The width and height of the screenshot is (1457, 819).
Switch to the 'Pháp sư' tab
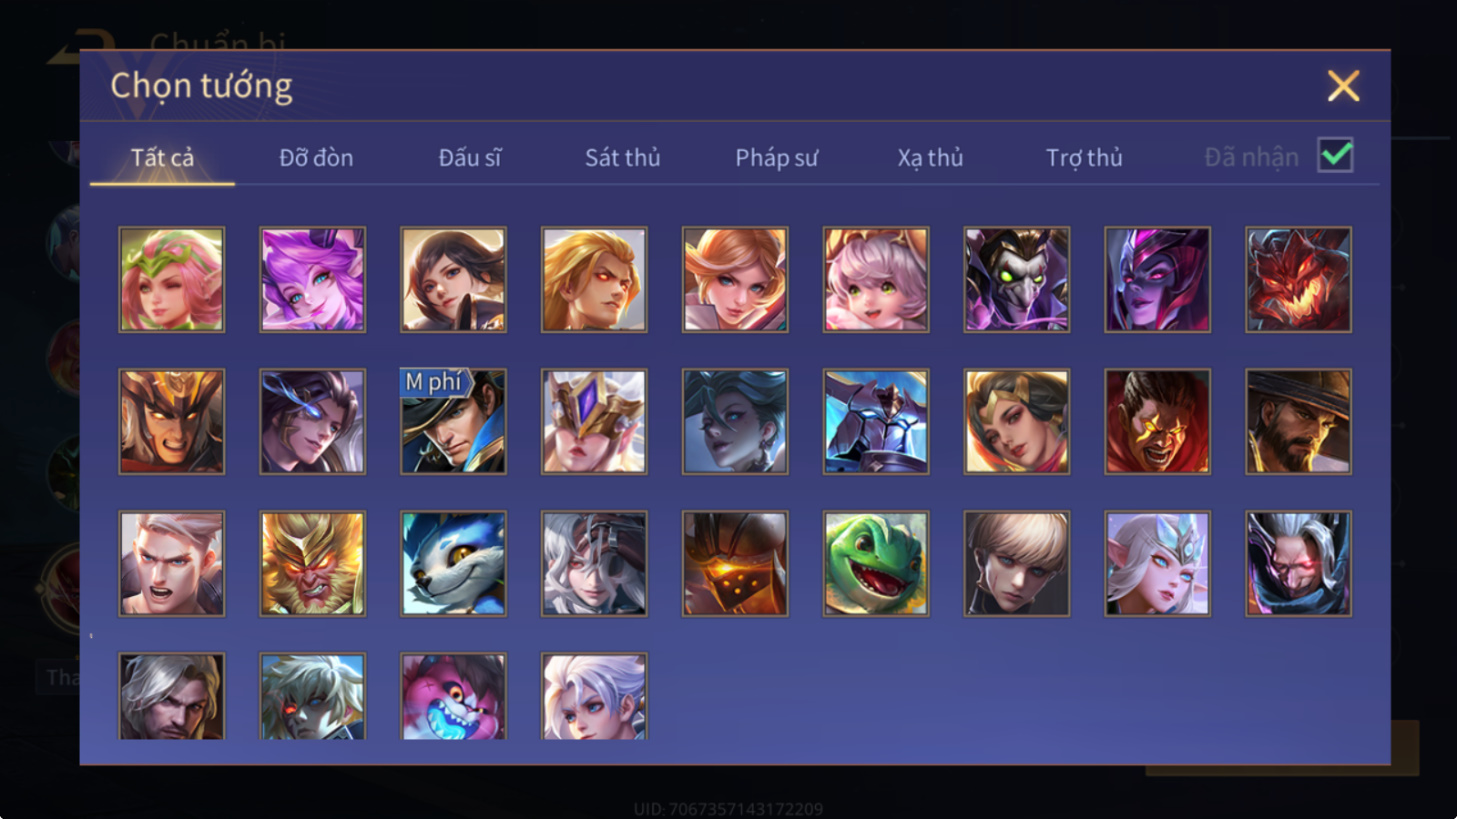tap(776, 157)
